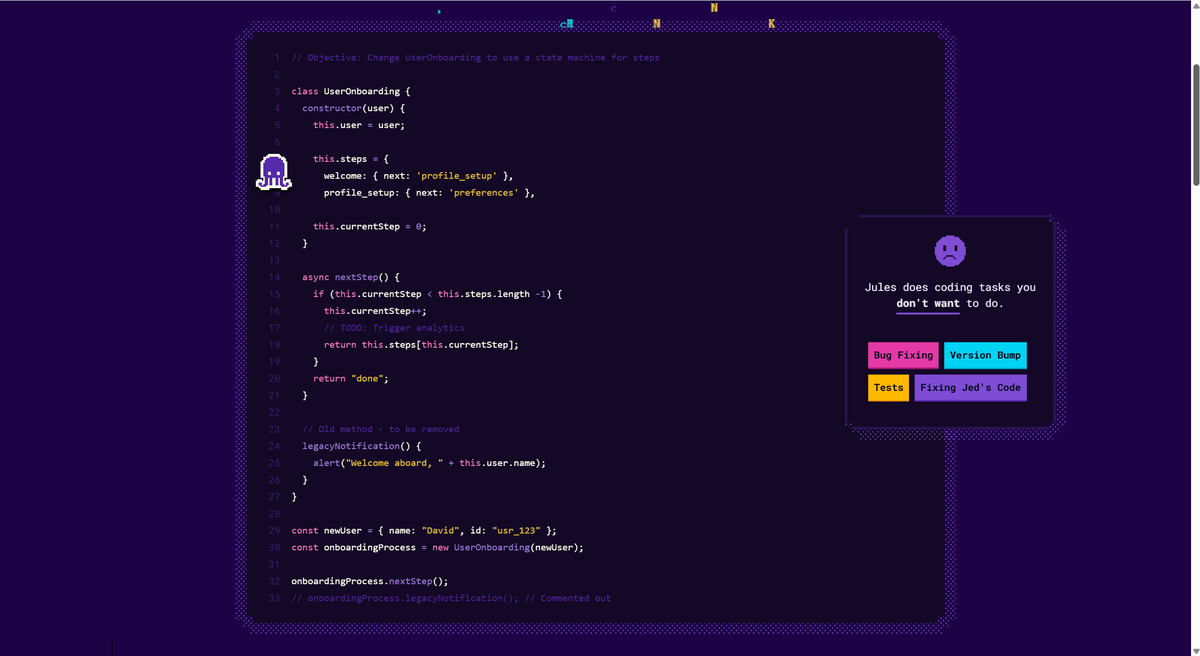
Task: Click the purple octopus mascot icon
Action: tap(273, 172)
